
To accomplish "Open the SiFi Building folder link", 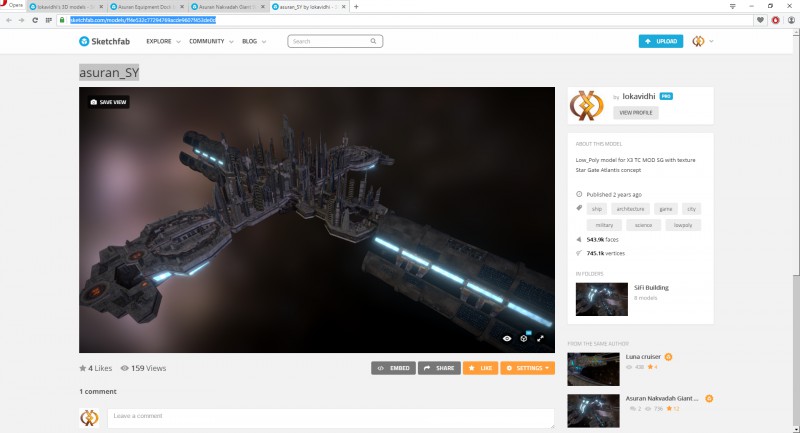I will coord(651,288).
